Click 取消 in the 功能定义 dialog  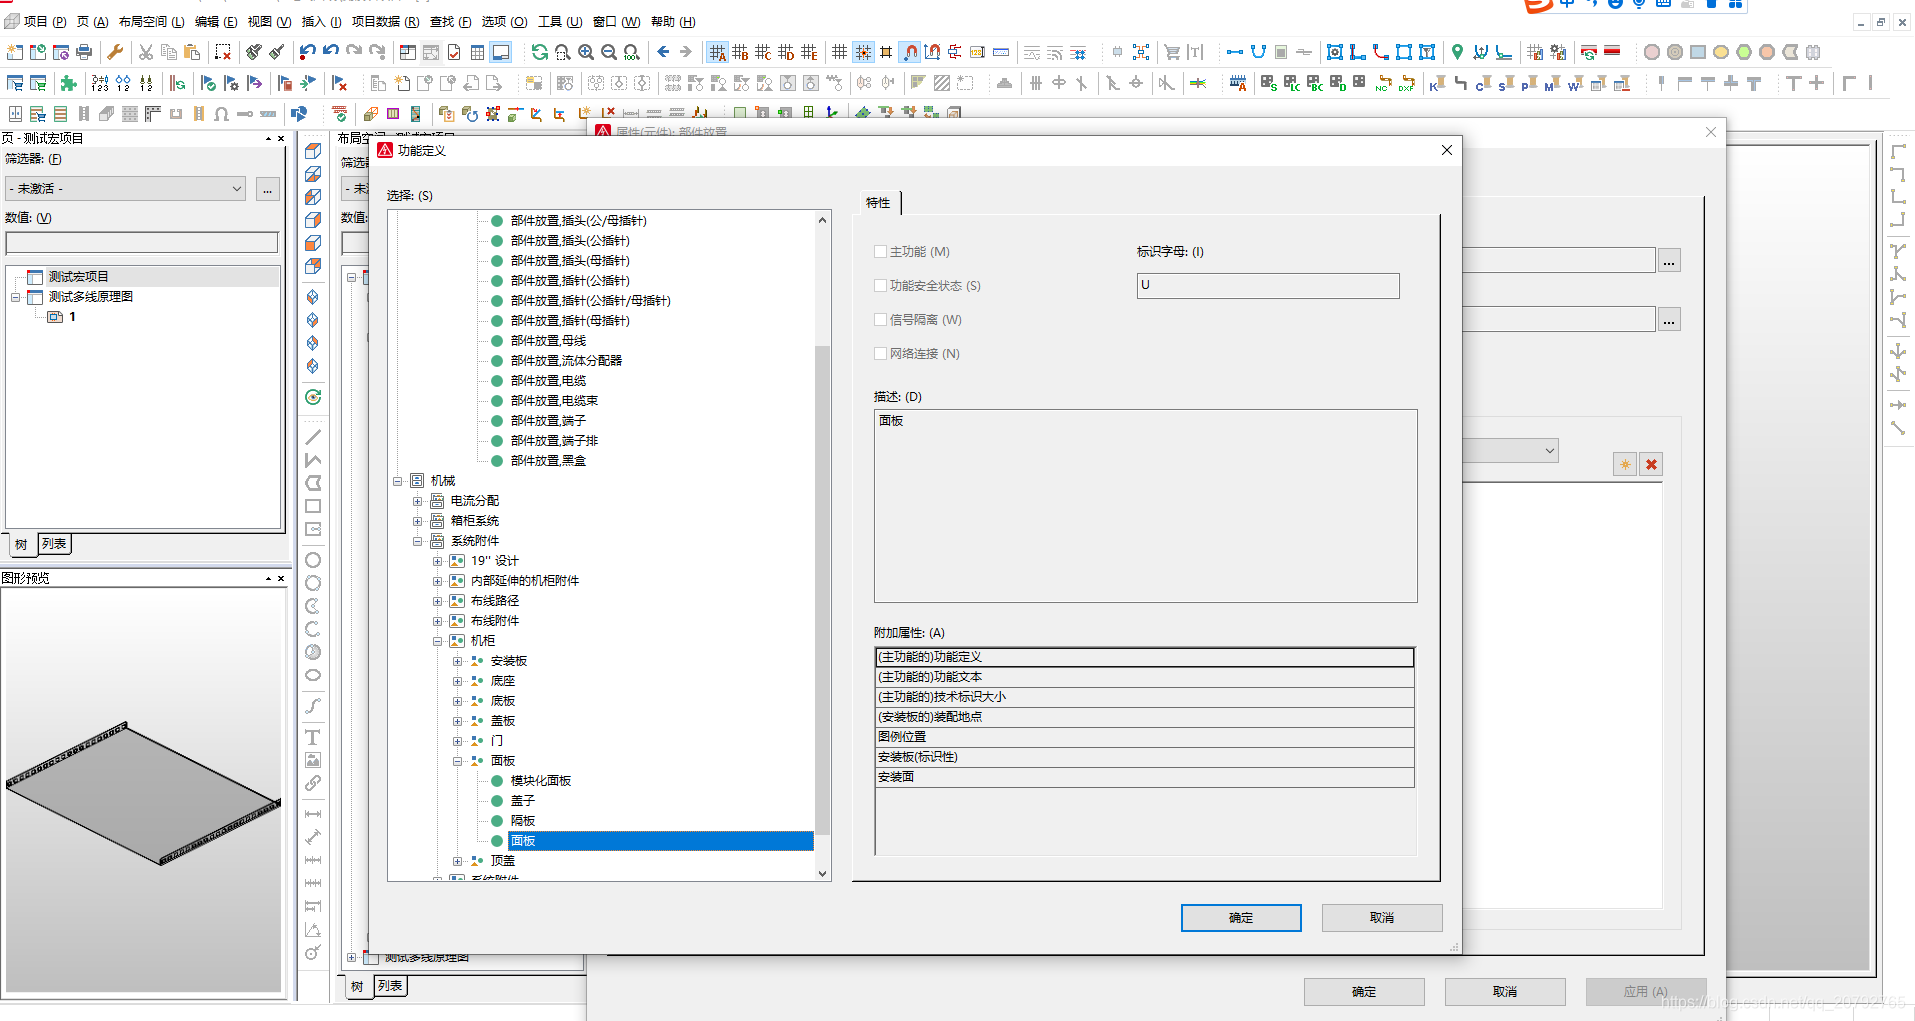[1381, 917]
